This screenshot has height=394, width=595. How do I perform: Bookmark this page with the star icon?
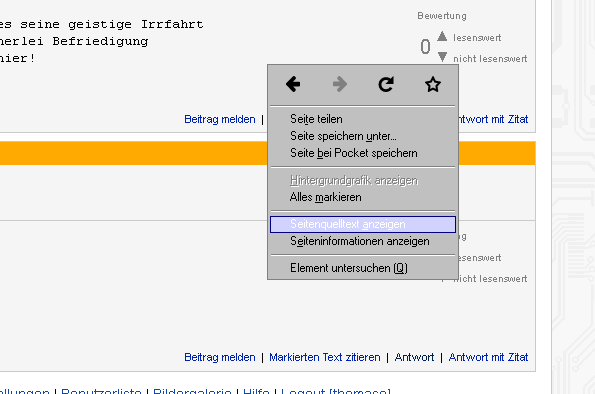[433, 84]
